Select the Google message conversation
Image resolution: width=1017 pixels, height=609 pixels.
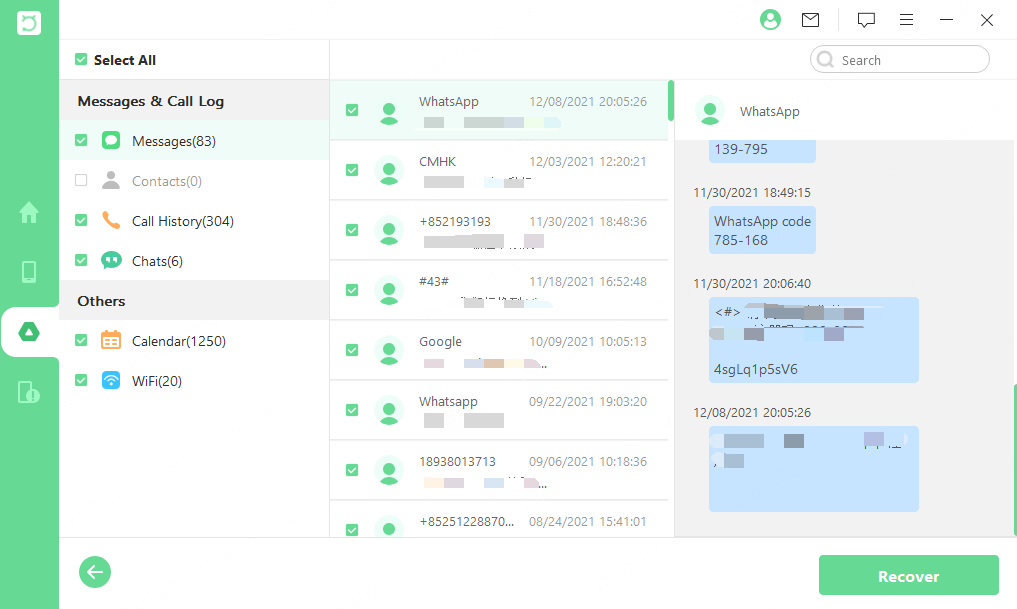500,350
